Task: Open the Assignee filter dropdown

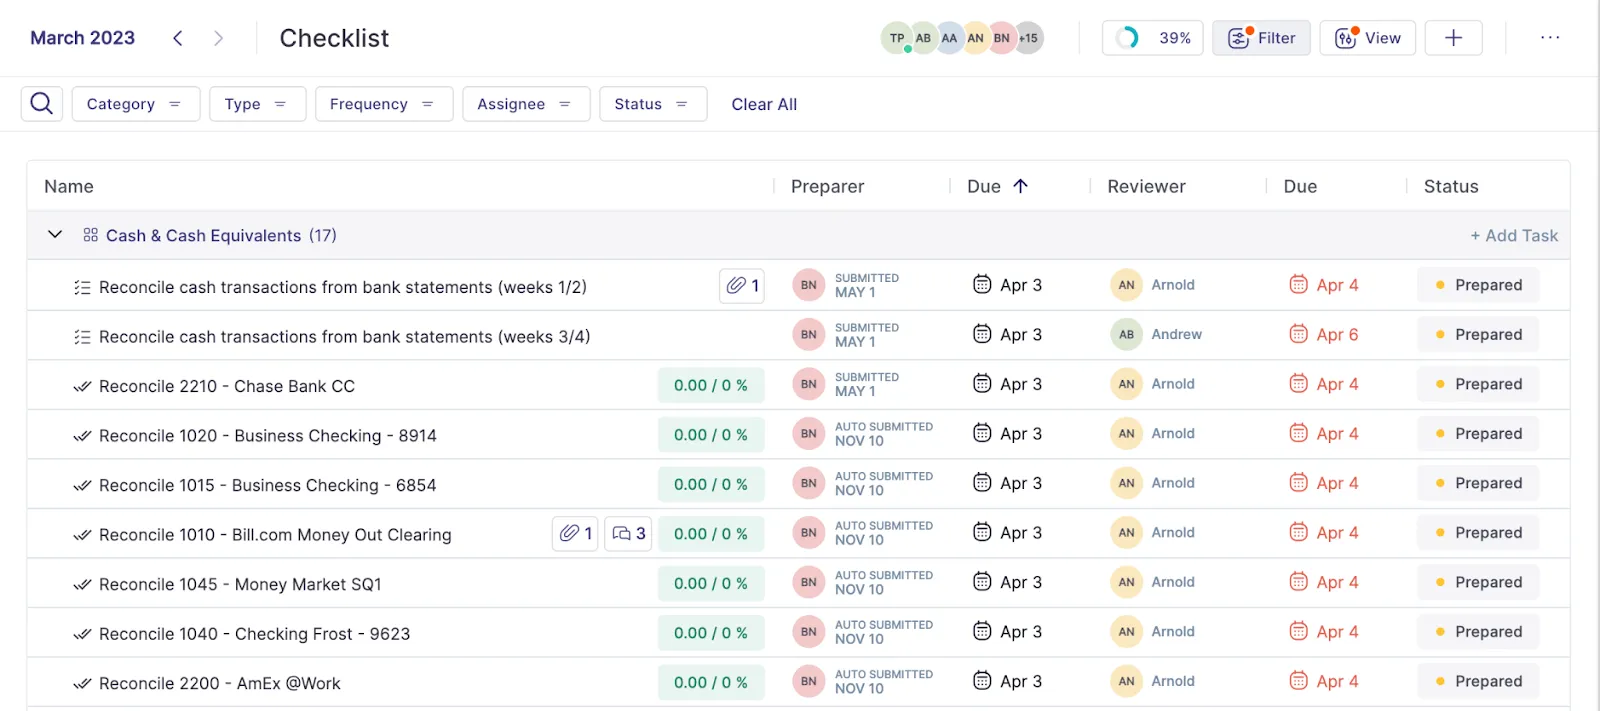Action: 526,104
